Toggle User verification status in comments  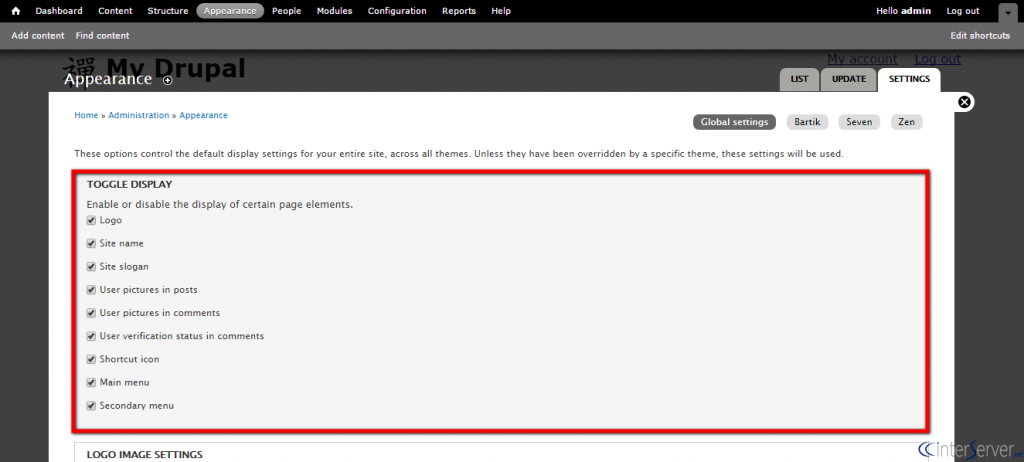pos(91,337)
